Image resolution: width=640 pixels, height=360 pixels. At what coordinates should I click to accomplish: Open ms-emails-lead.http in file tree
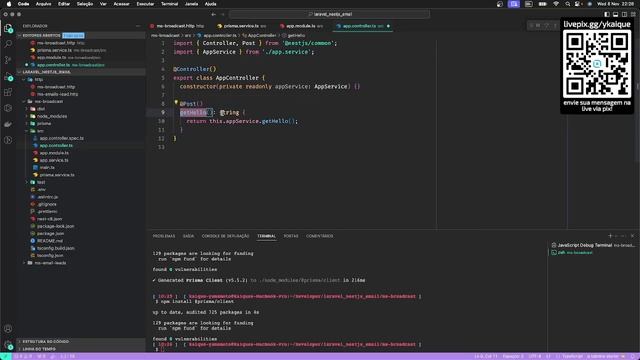tap(57, 94)
